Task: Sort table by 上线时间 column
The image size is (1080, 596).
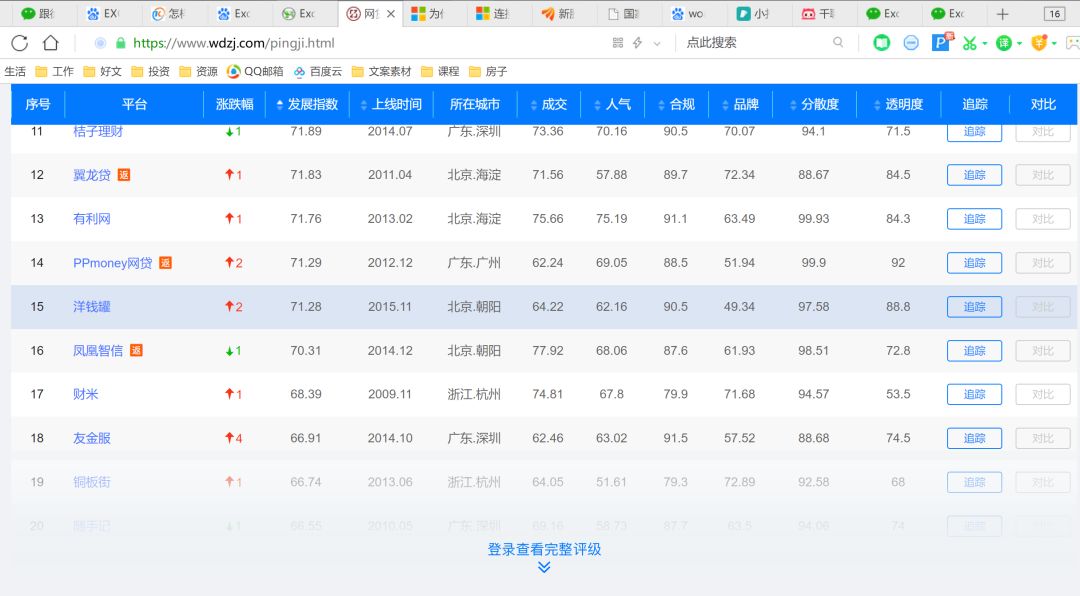Action: pos(391,104)
